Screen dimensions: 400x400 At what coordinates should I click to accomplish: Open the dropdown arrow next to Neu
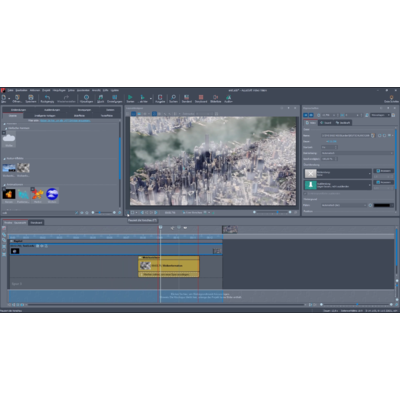tap(9, 99)
